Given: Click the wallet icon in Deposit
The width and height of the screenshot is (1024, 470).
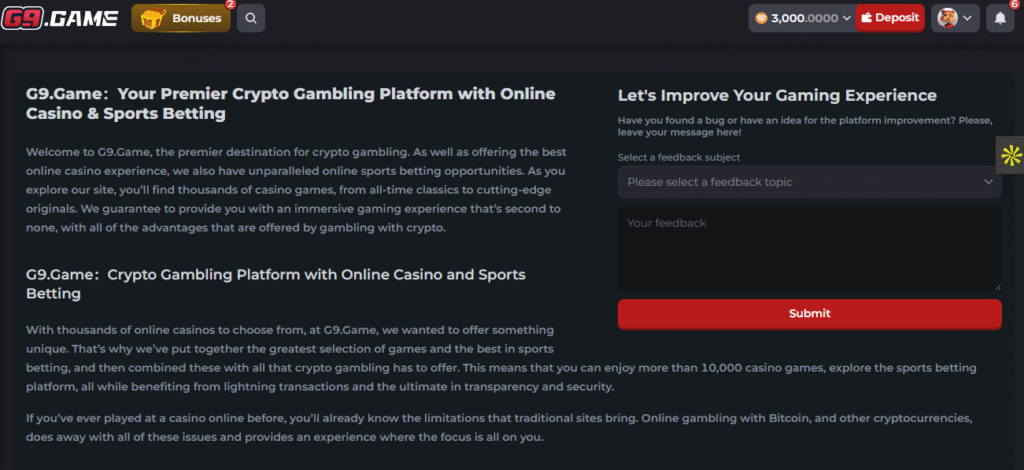Looking at the screenshot, I should [867, 18].
